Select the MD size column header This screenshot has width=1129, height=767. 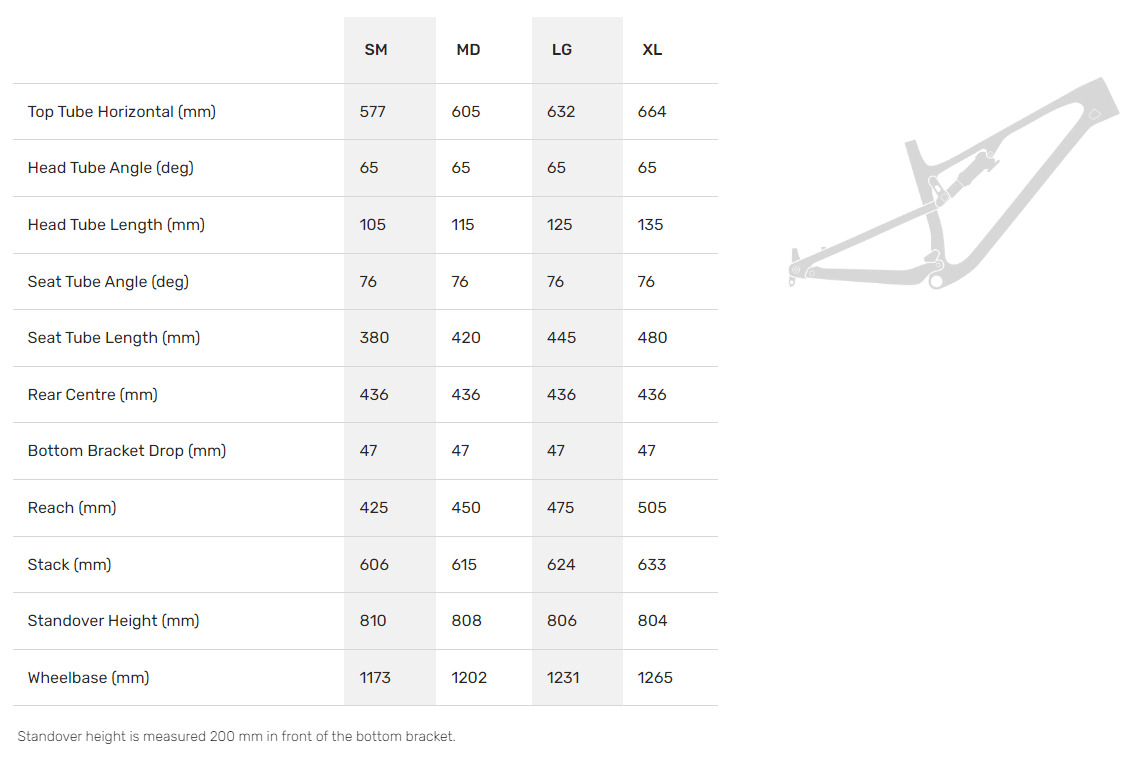[x=468, y=50]
